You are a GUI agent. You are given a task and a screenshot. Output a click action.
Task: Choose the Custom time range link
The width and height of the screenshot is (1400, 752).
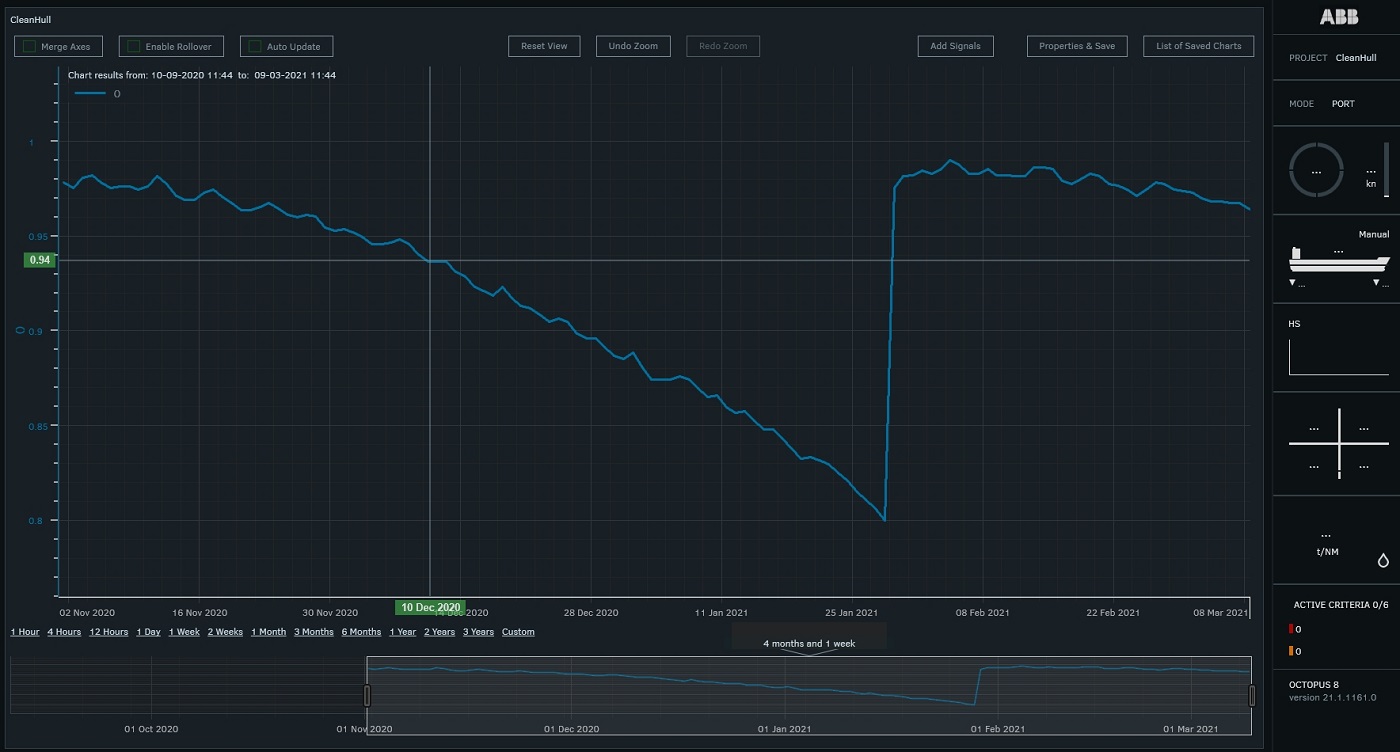coord(518,632)
